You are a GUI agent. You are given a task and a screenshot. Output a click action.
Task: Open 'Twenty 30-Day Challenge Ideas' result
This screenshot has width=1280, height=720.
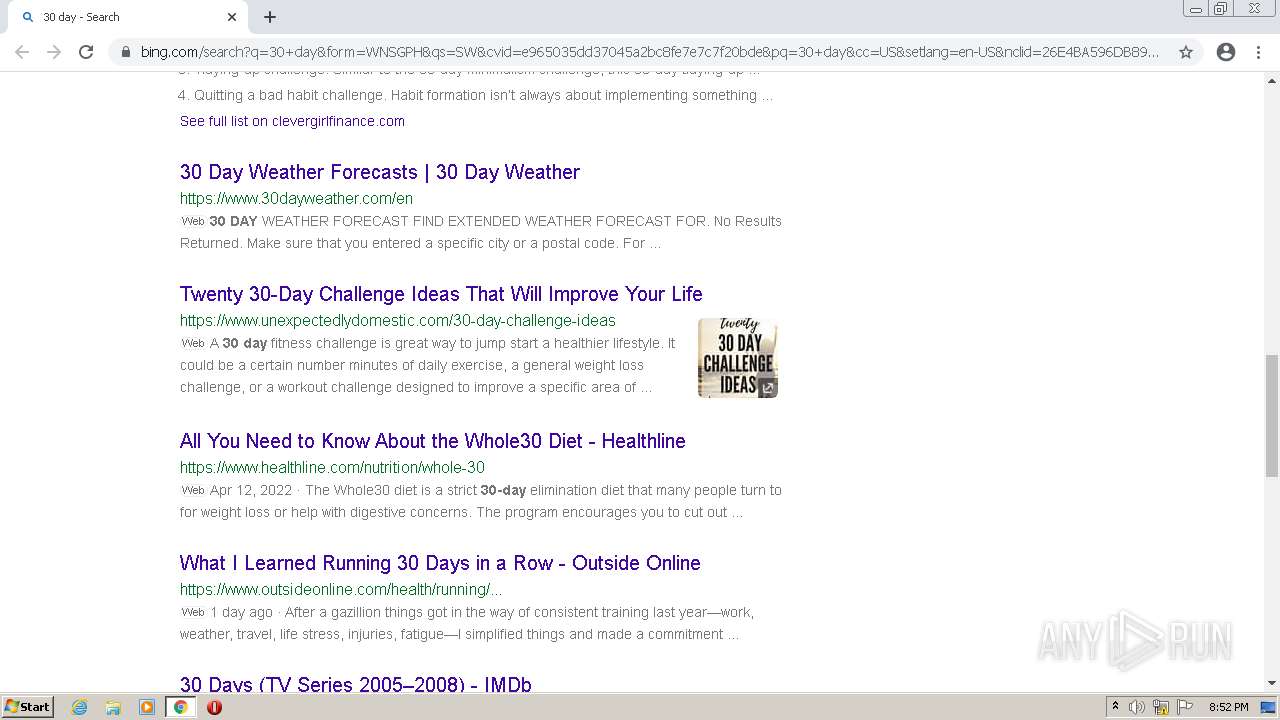click(x=441, y=294)
